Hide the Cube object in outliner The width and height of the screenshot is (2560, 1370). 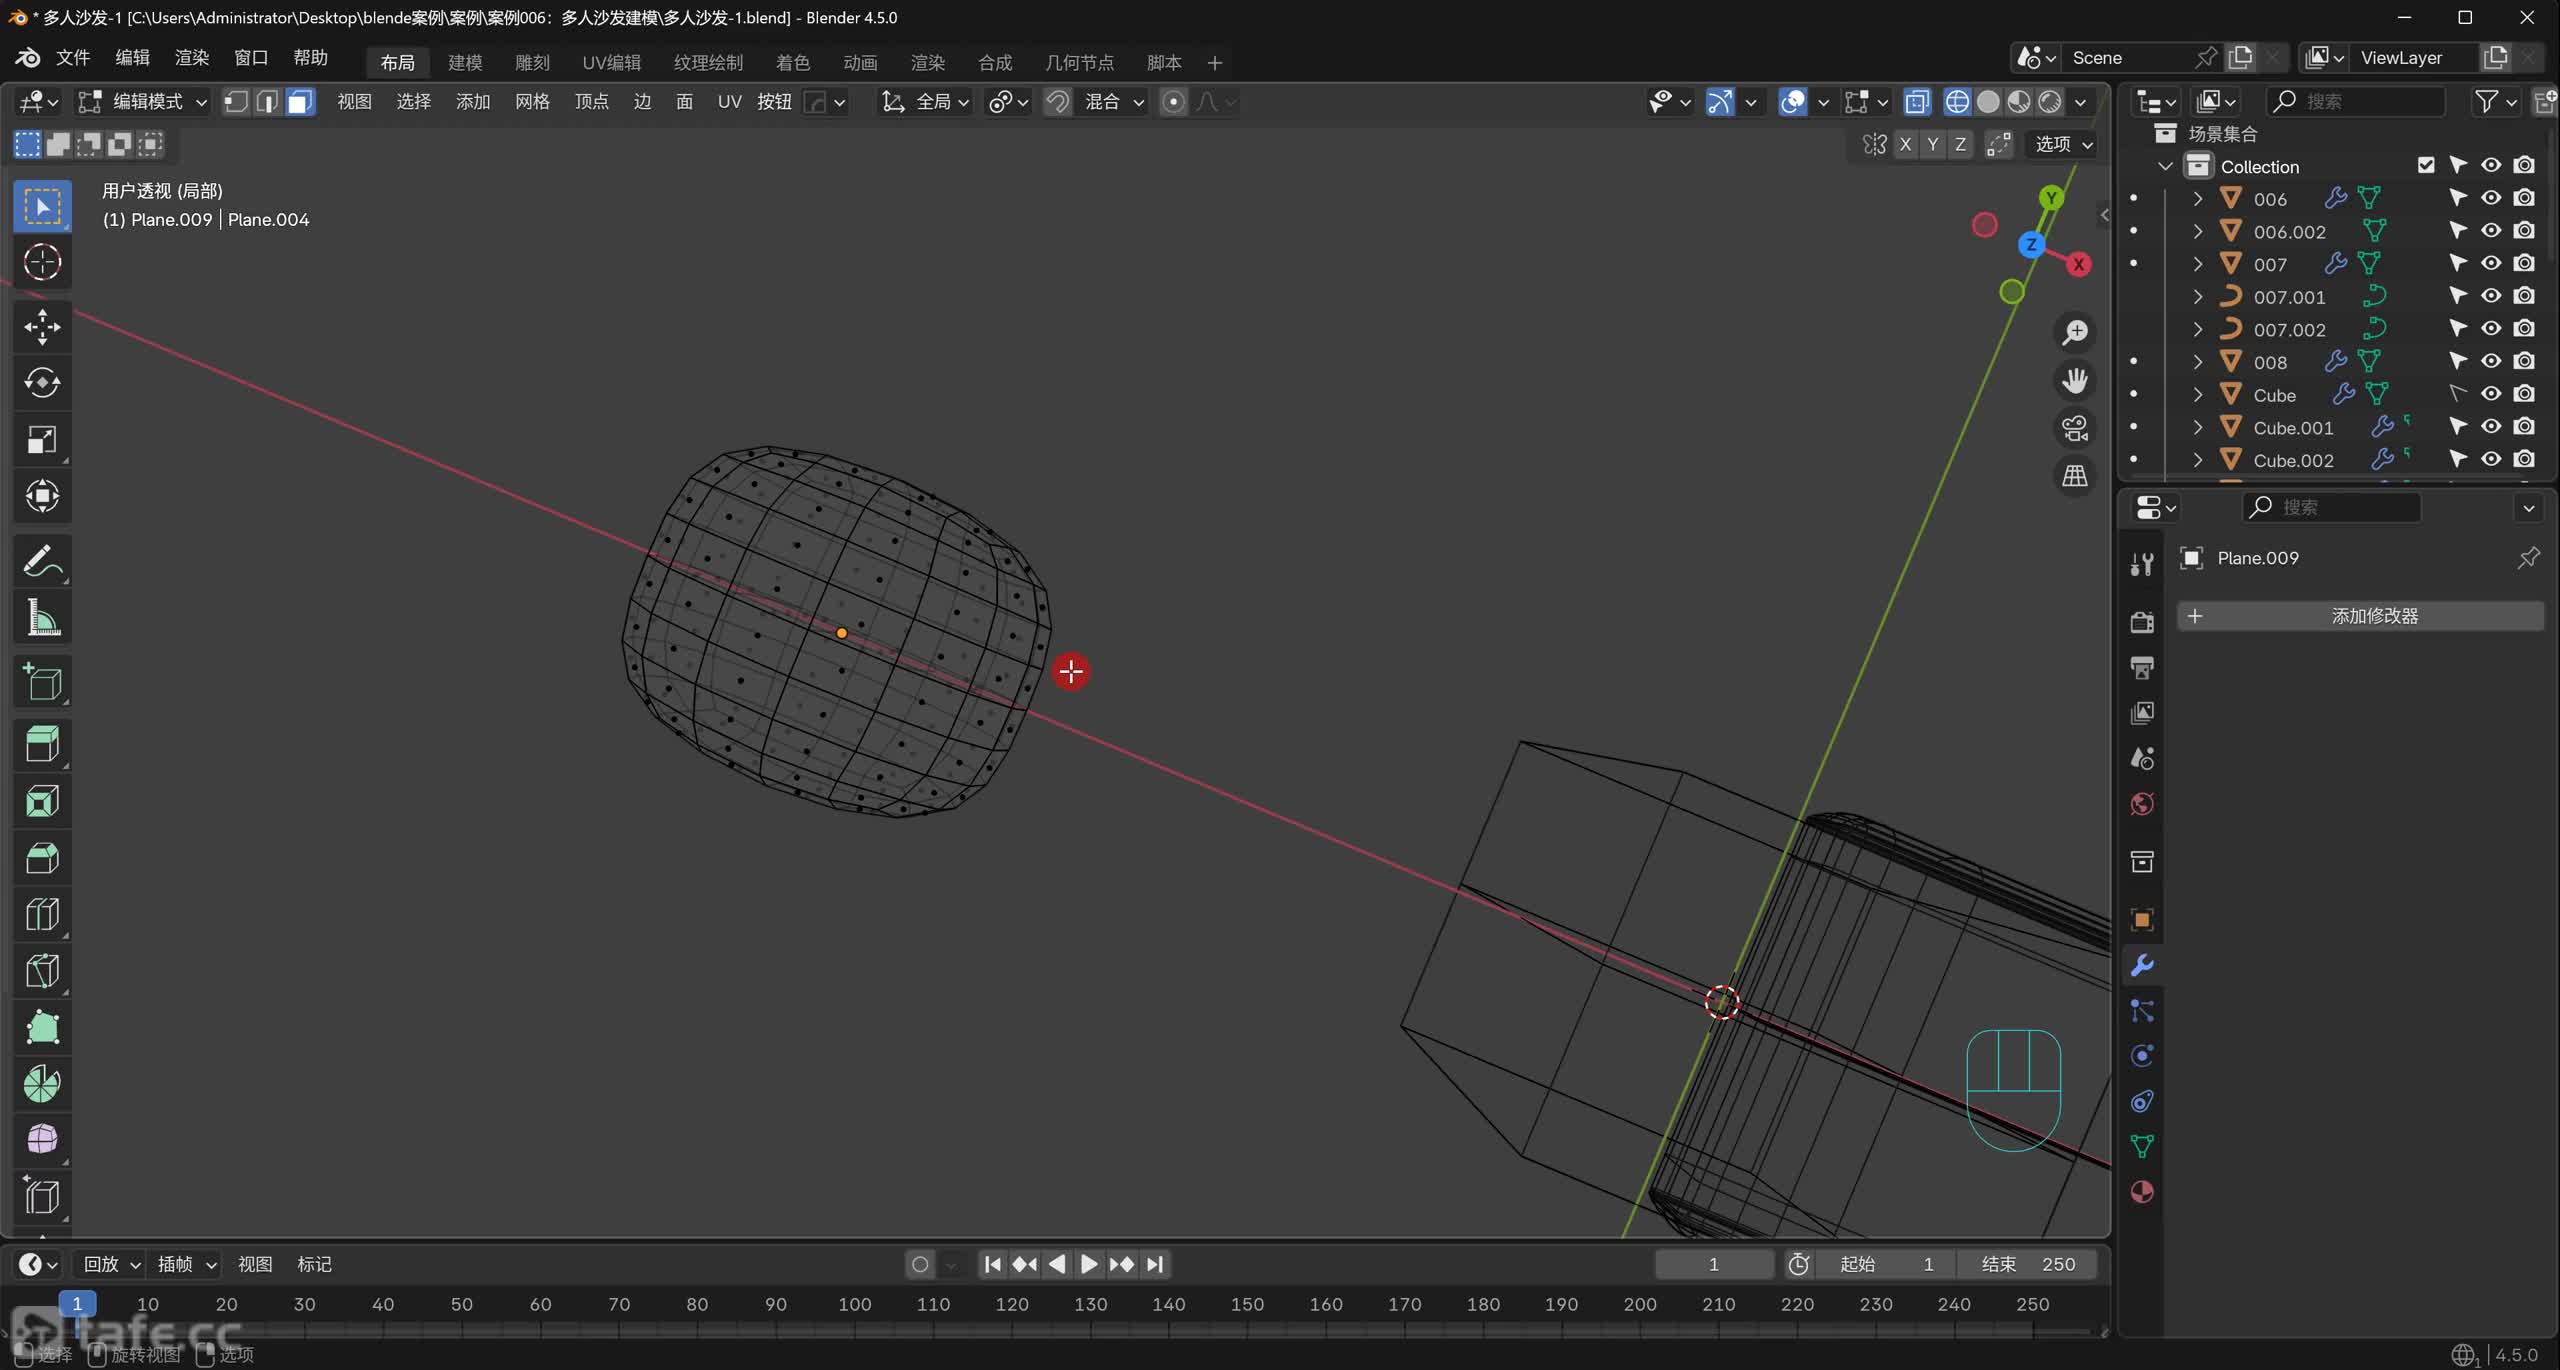pos(2491,394)
